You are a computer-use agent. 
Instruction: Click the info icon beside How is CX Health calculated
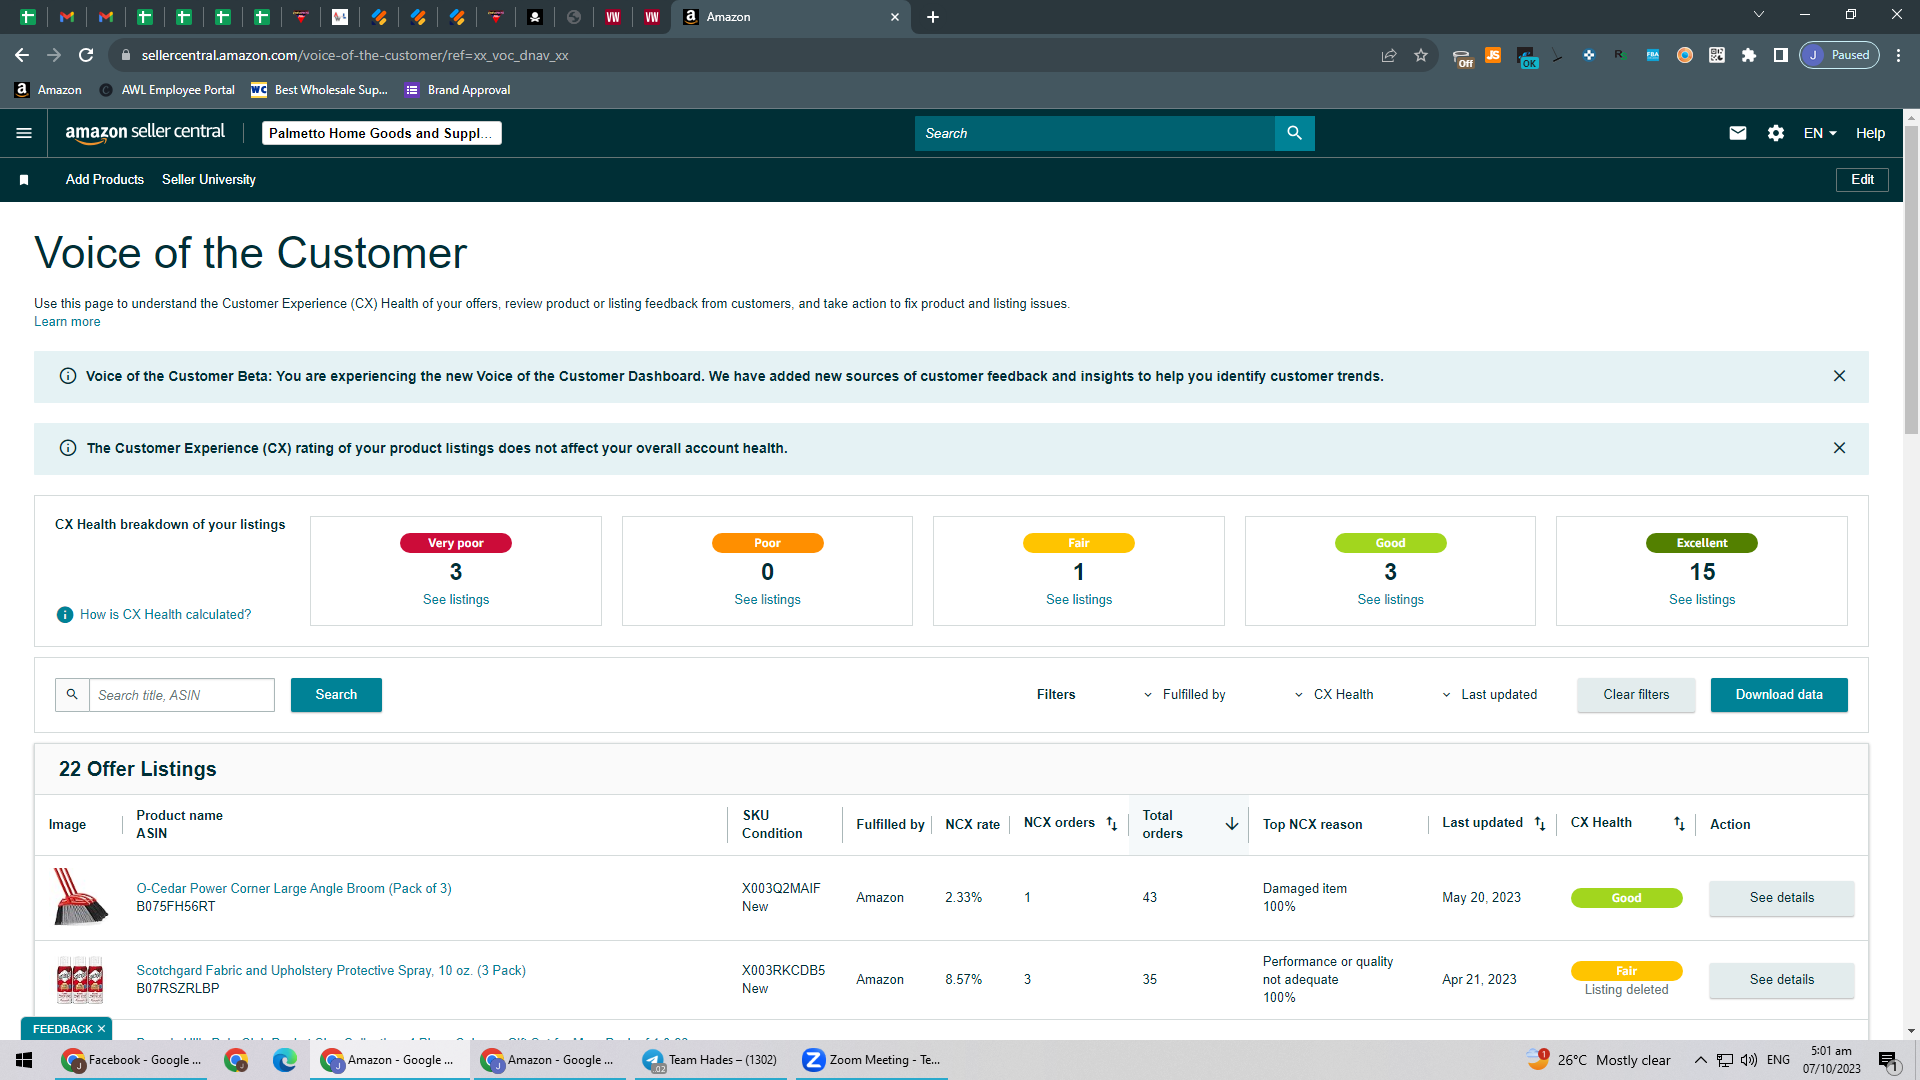pos(65,615)
